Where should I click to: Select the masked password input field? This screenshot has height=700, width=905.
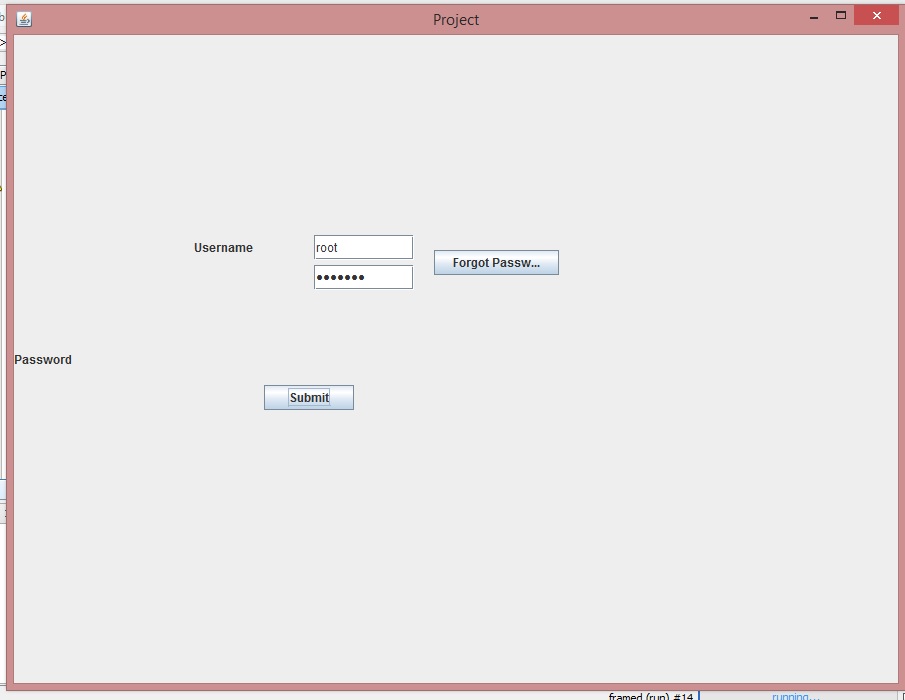(363, 277)
